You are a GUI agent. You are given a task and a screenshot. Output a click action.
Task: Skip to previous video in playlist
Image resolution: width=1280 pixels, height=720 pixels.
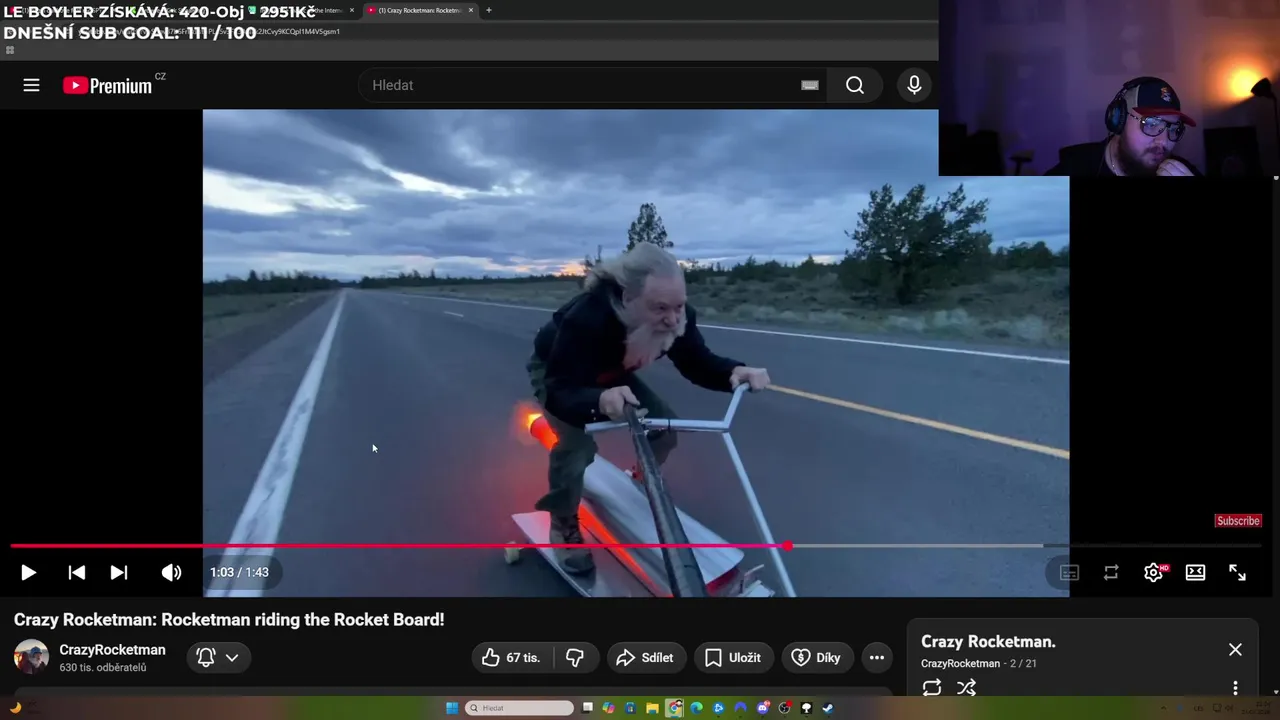pos(76,572)
